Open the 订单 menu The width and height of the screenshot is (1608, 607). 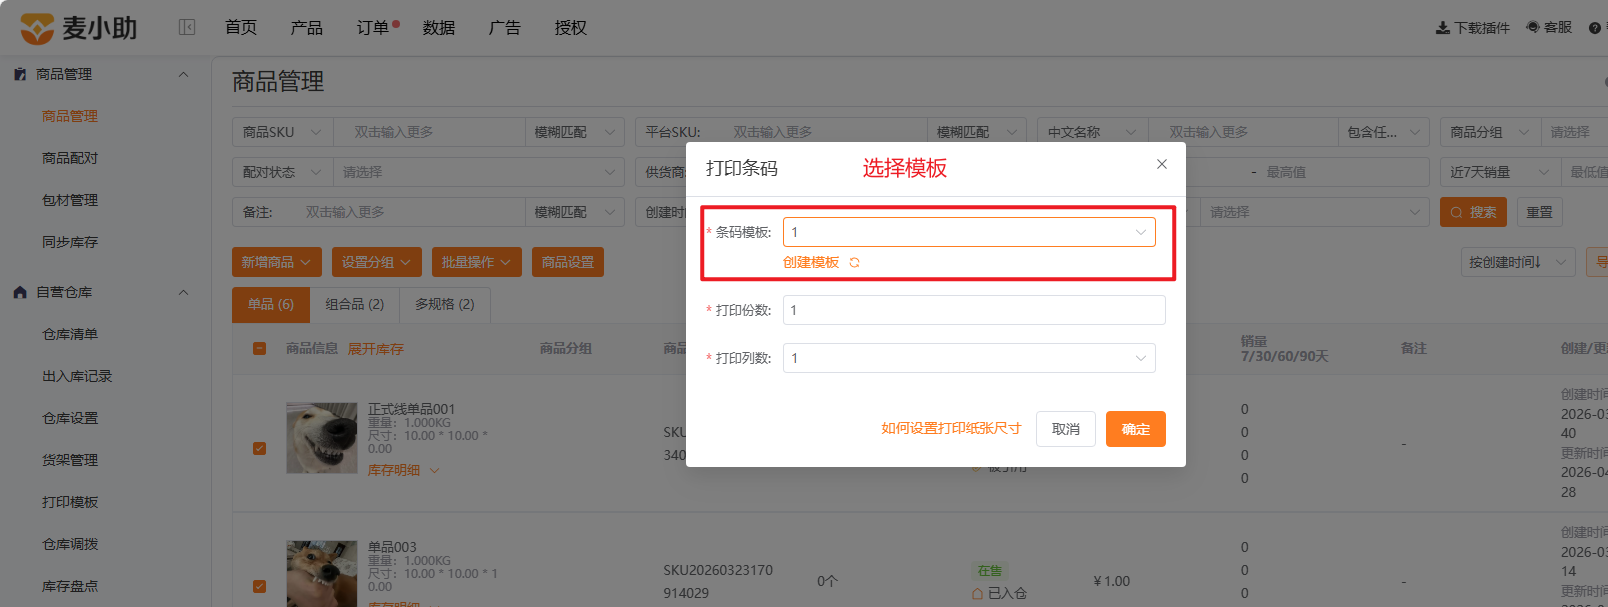coord(373,28)
